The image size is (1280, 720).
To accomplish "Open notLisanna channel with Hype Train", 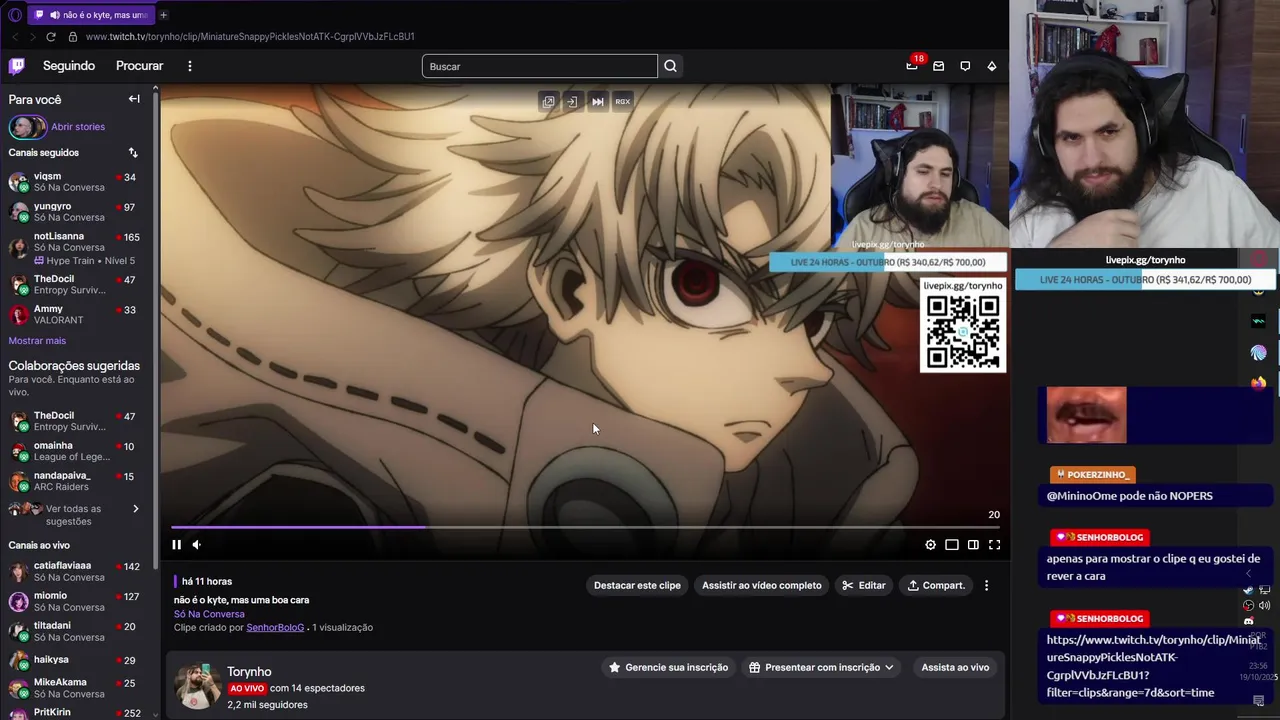I will click(x=78, y=248).
